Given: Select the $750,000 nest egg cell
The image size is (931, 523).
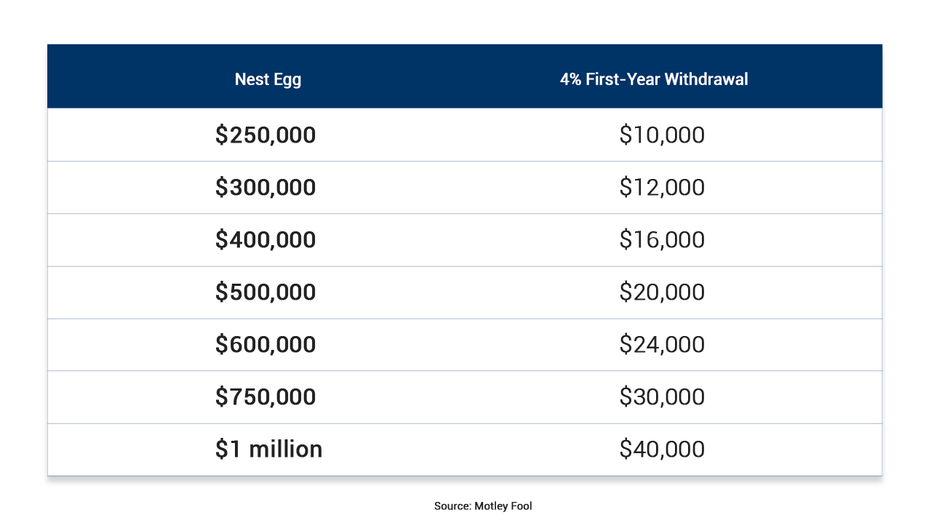Looking at the screenshot, I should click(x=265, y=397).
